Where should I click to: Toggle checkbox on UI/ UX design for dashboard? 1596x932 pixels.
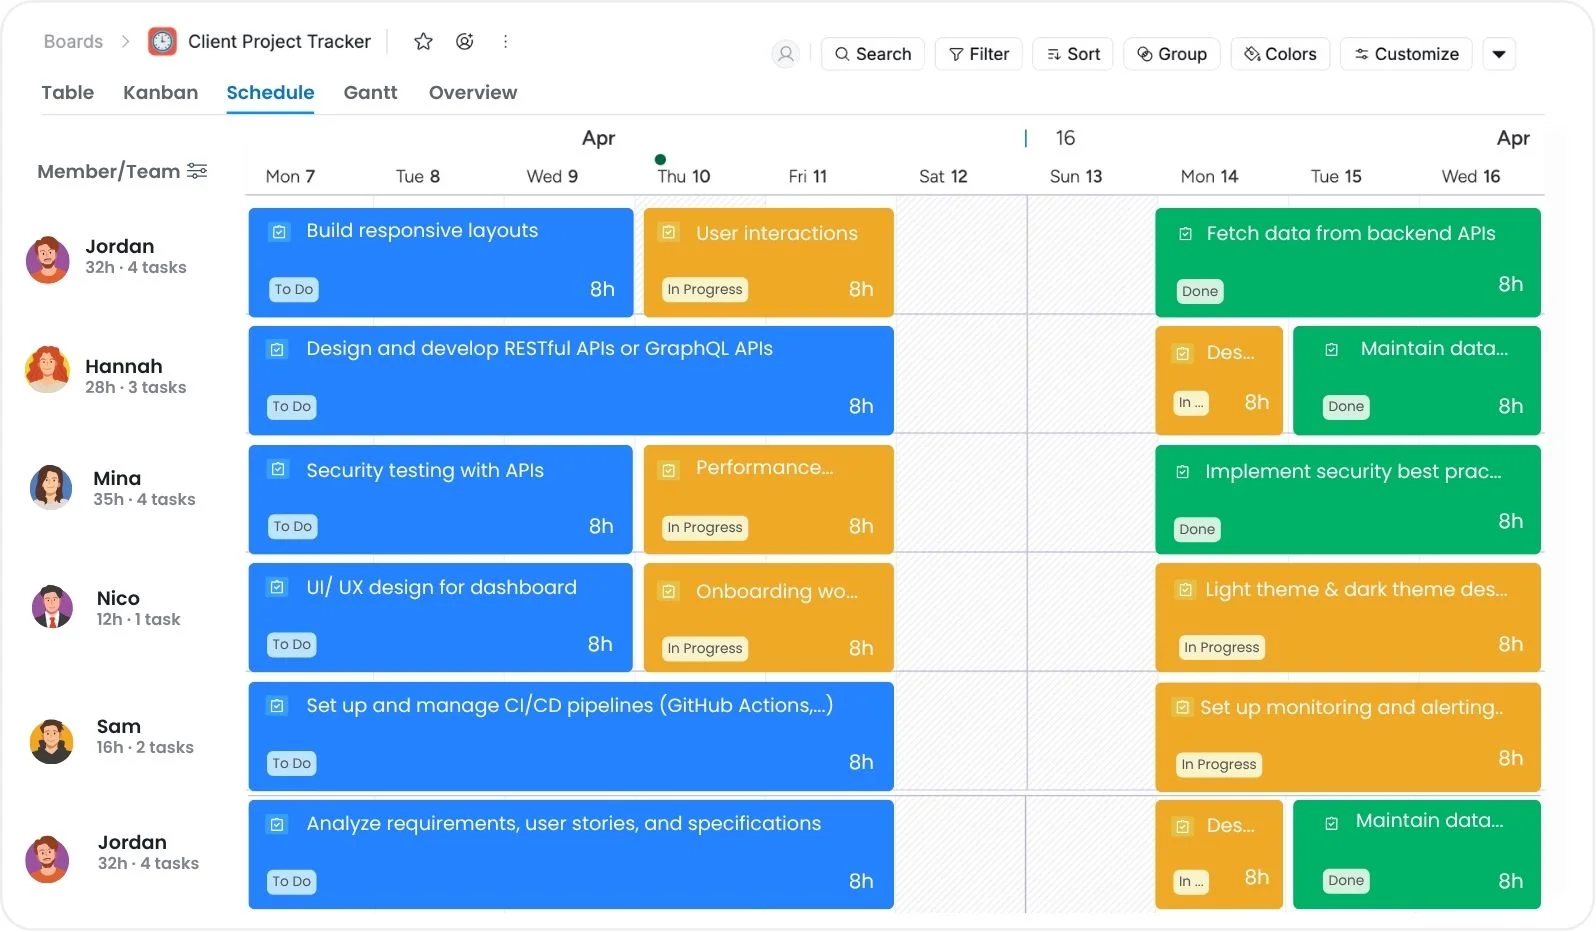(278, 588)
